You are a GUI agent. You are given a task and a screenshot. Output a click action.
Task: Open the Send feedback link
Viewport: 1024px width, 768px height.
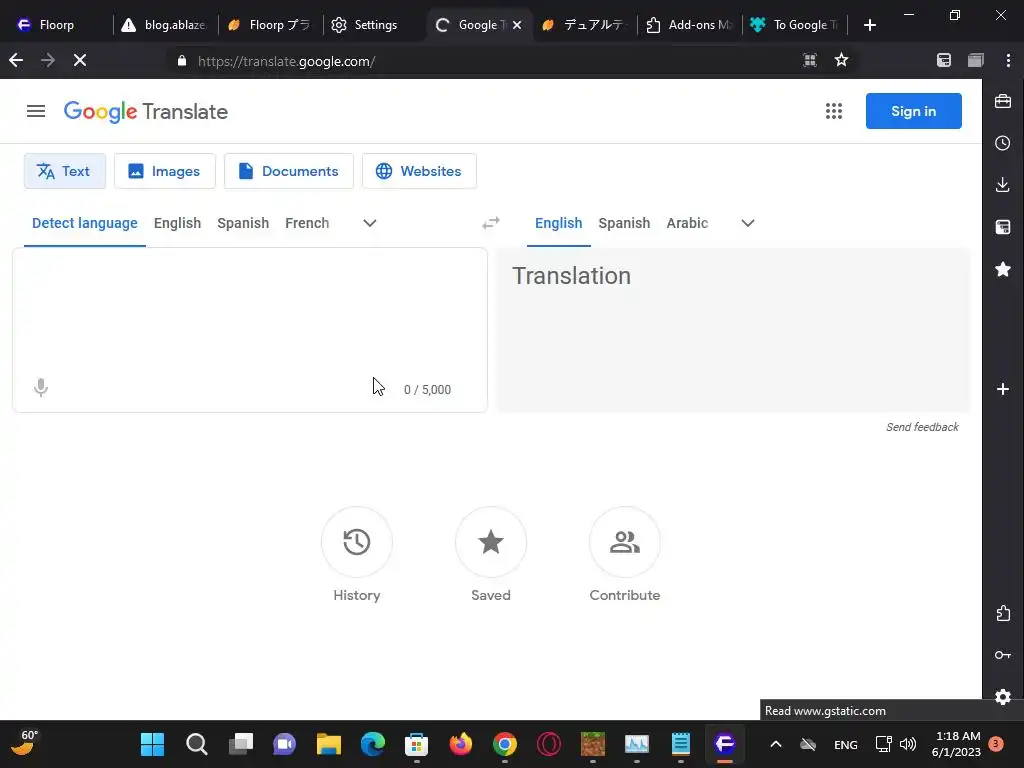point(922,427)
